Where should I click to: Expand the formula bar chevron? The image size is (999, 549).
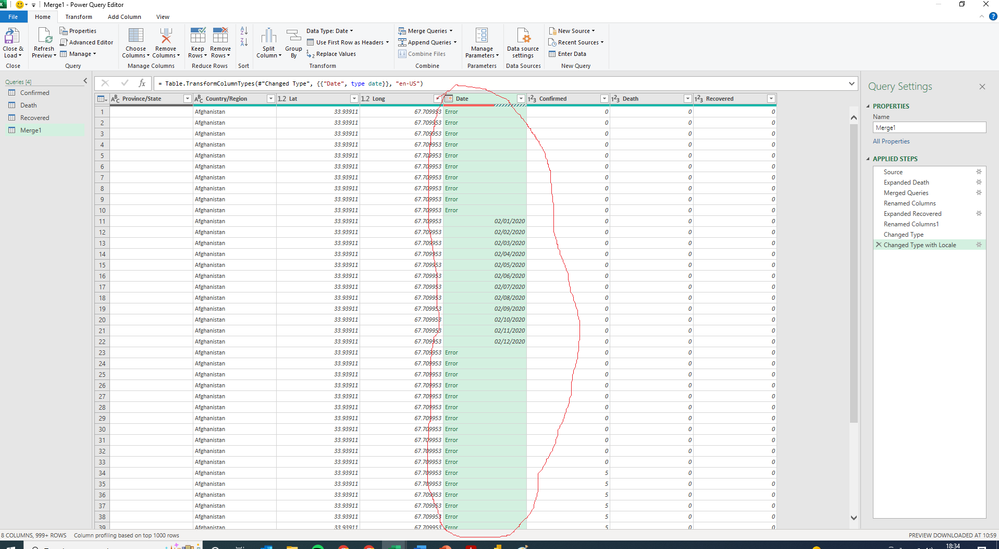point(852,83)
